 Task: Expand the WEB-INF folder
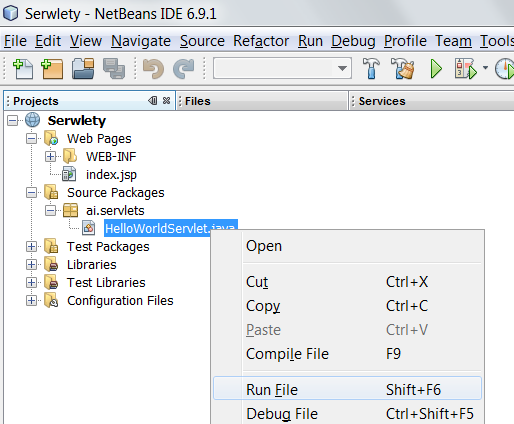tap(50, 157)
